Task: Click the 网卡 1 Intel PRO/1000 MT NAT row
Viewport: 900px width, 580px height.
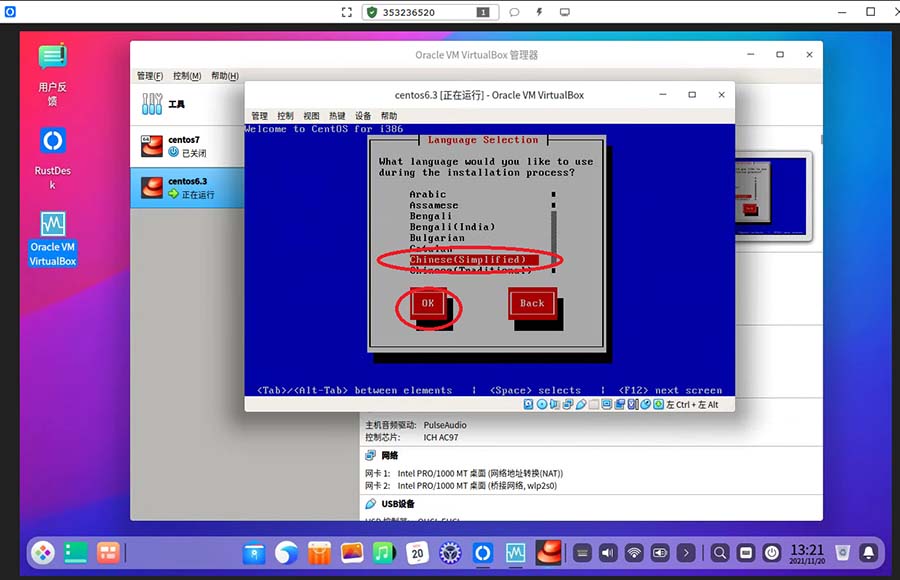Action: (x=464, y=473)
